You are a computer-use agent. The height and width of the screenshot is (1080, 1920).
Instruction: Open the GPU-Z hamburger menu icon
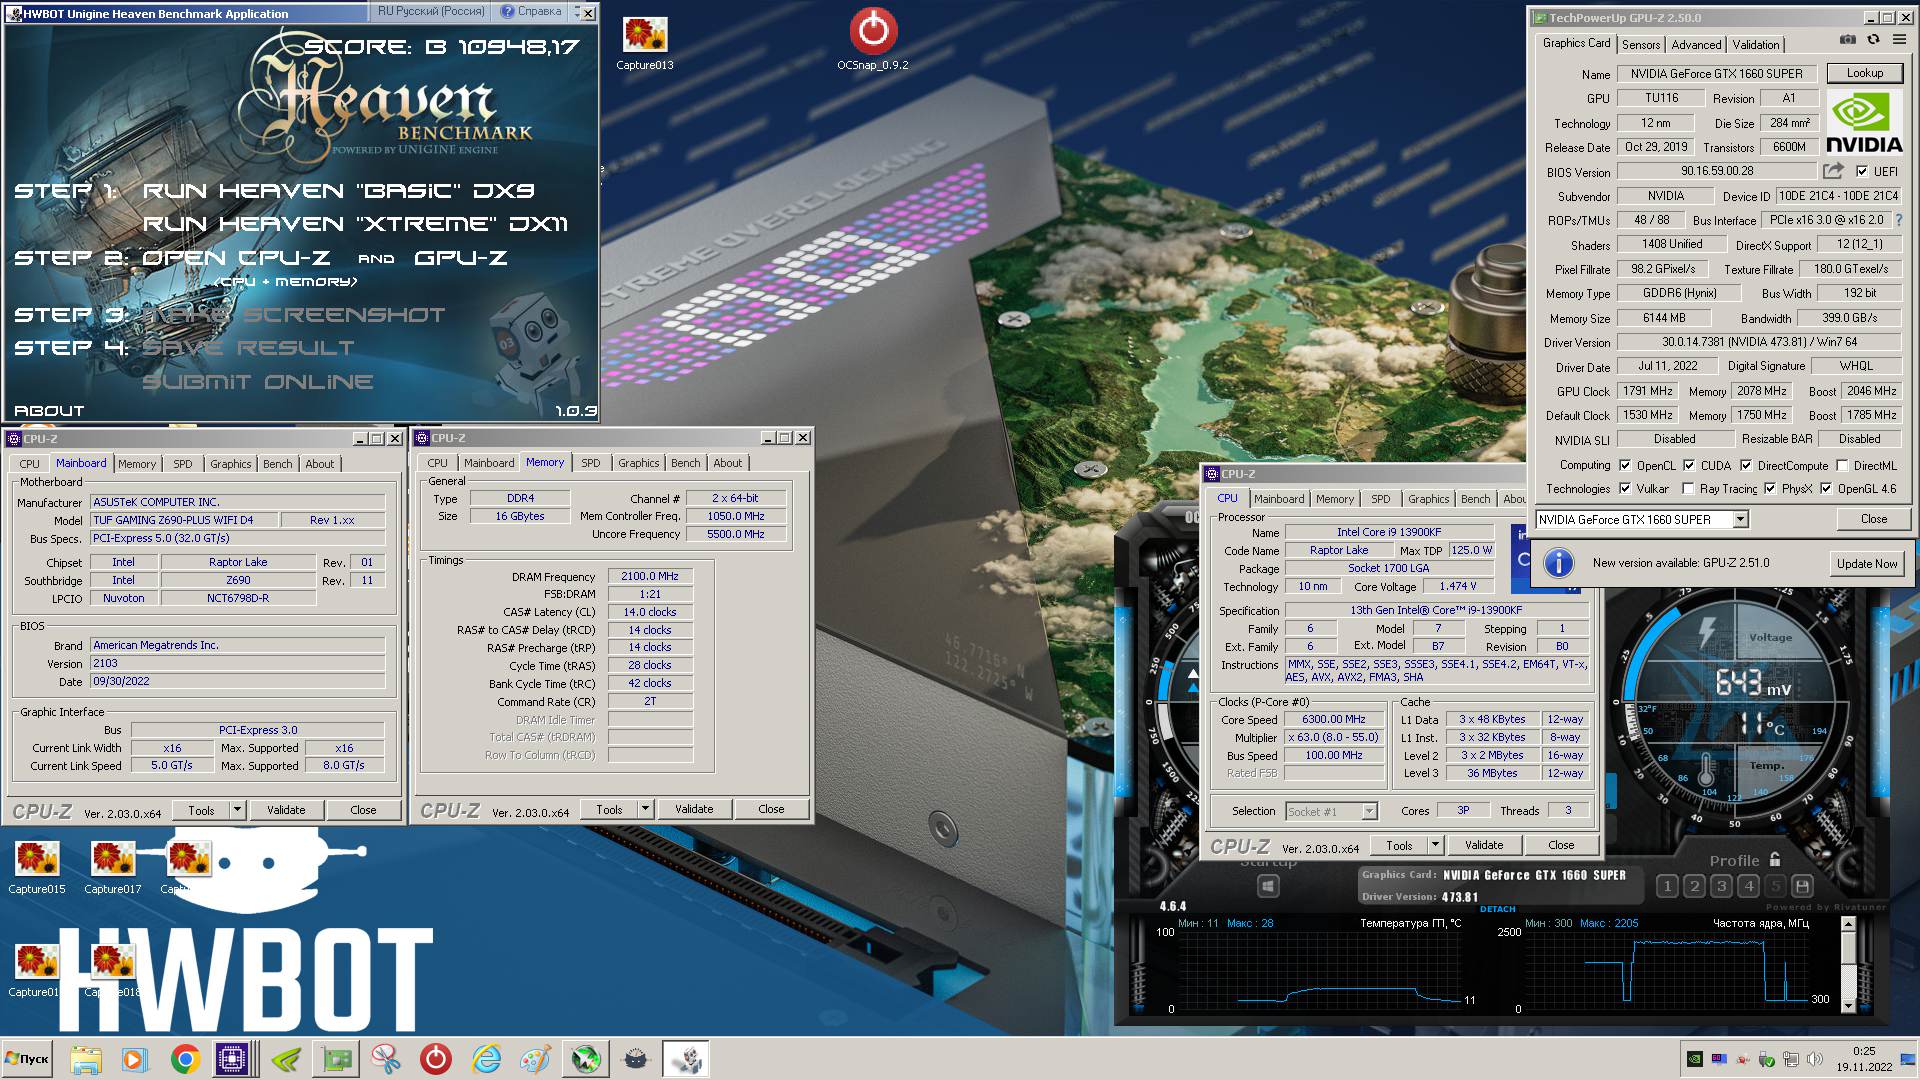(x=1898, y=40)
